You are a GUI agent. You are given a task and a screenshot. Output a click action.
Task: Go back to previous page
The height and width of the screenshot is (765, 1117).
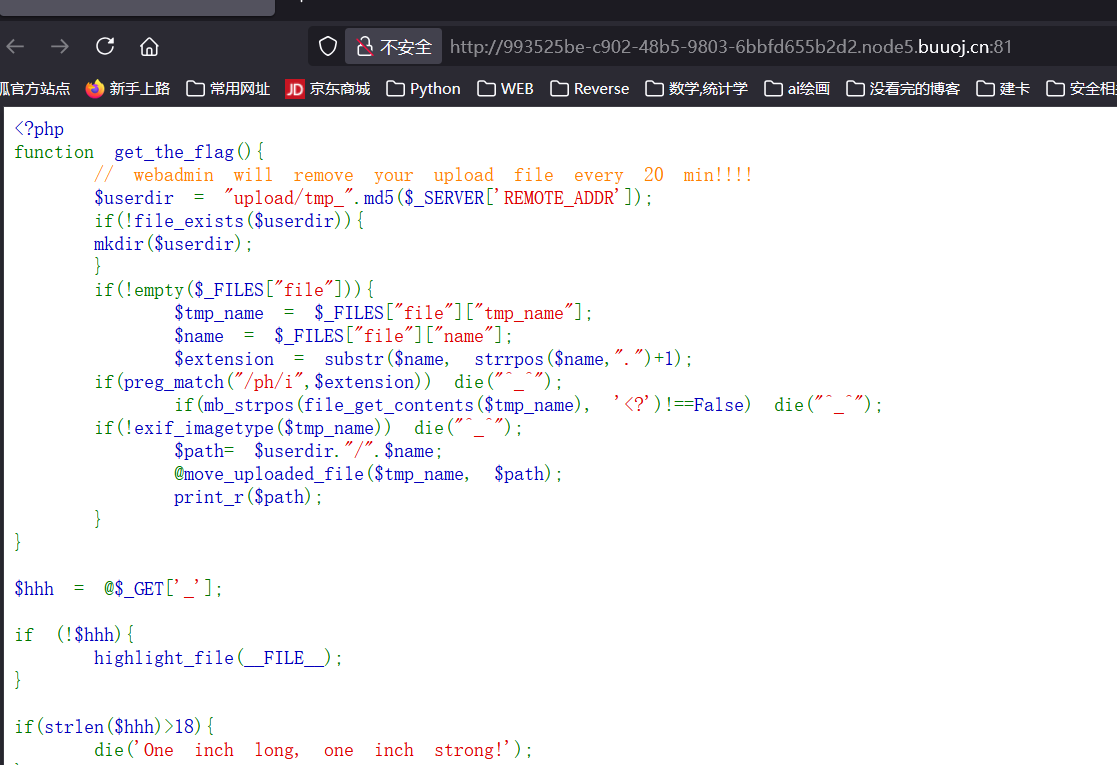[x=16, y=47]
